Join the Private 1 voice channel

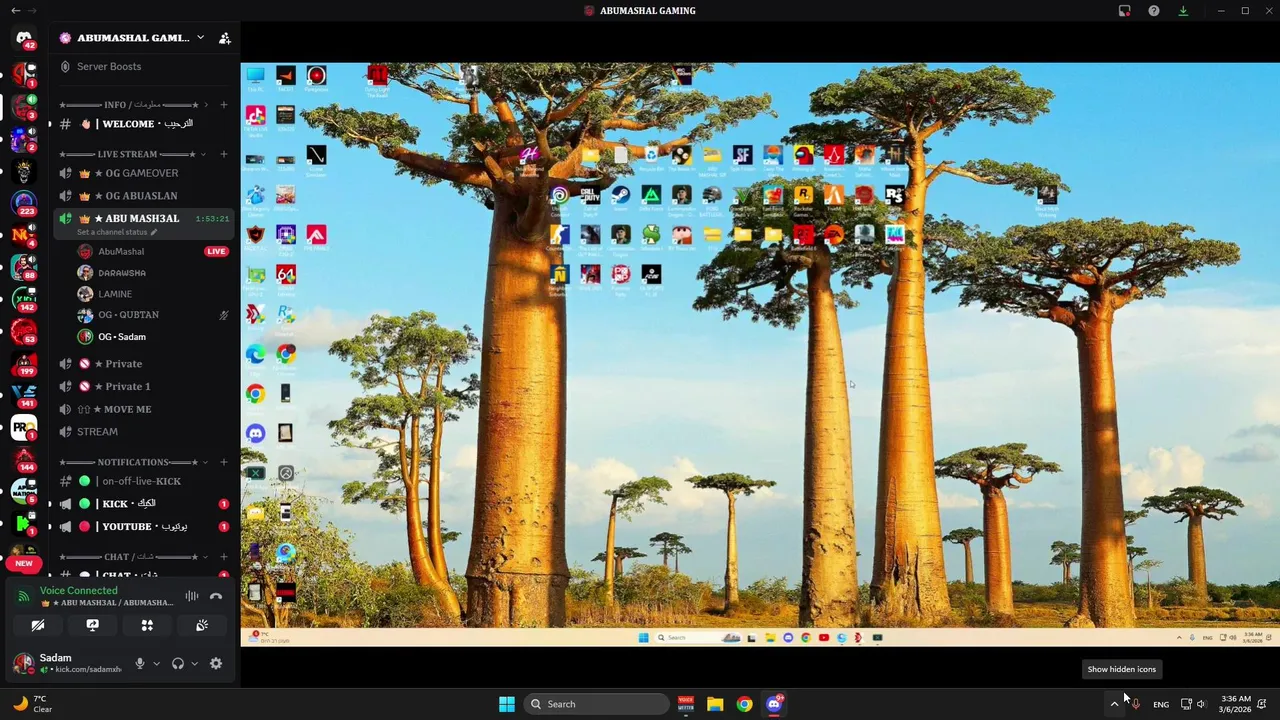pyautogui.click(x=144, y=386)
